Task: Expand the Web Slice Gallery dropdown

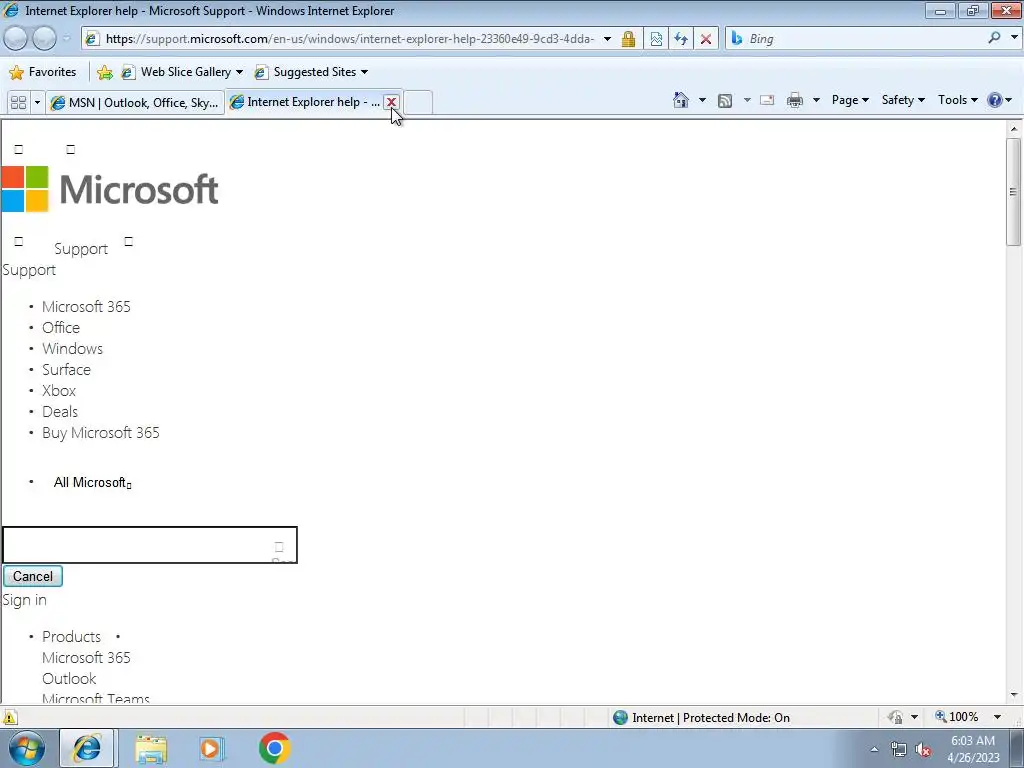Action: pos(239,72)
